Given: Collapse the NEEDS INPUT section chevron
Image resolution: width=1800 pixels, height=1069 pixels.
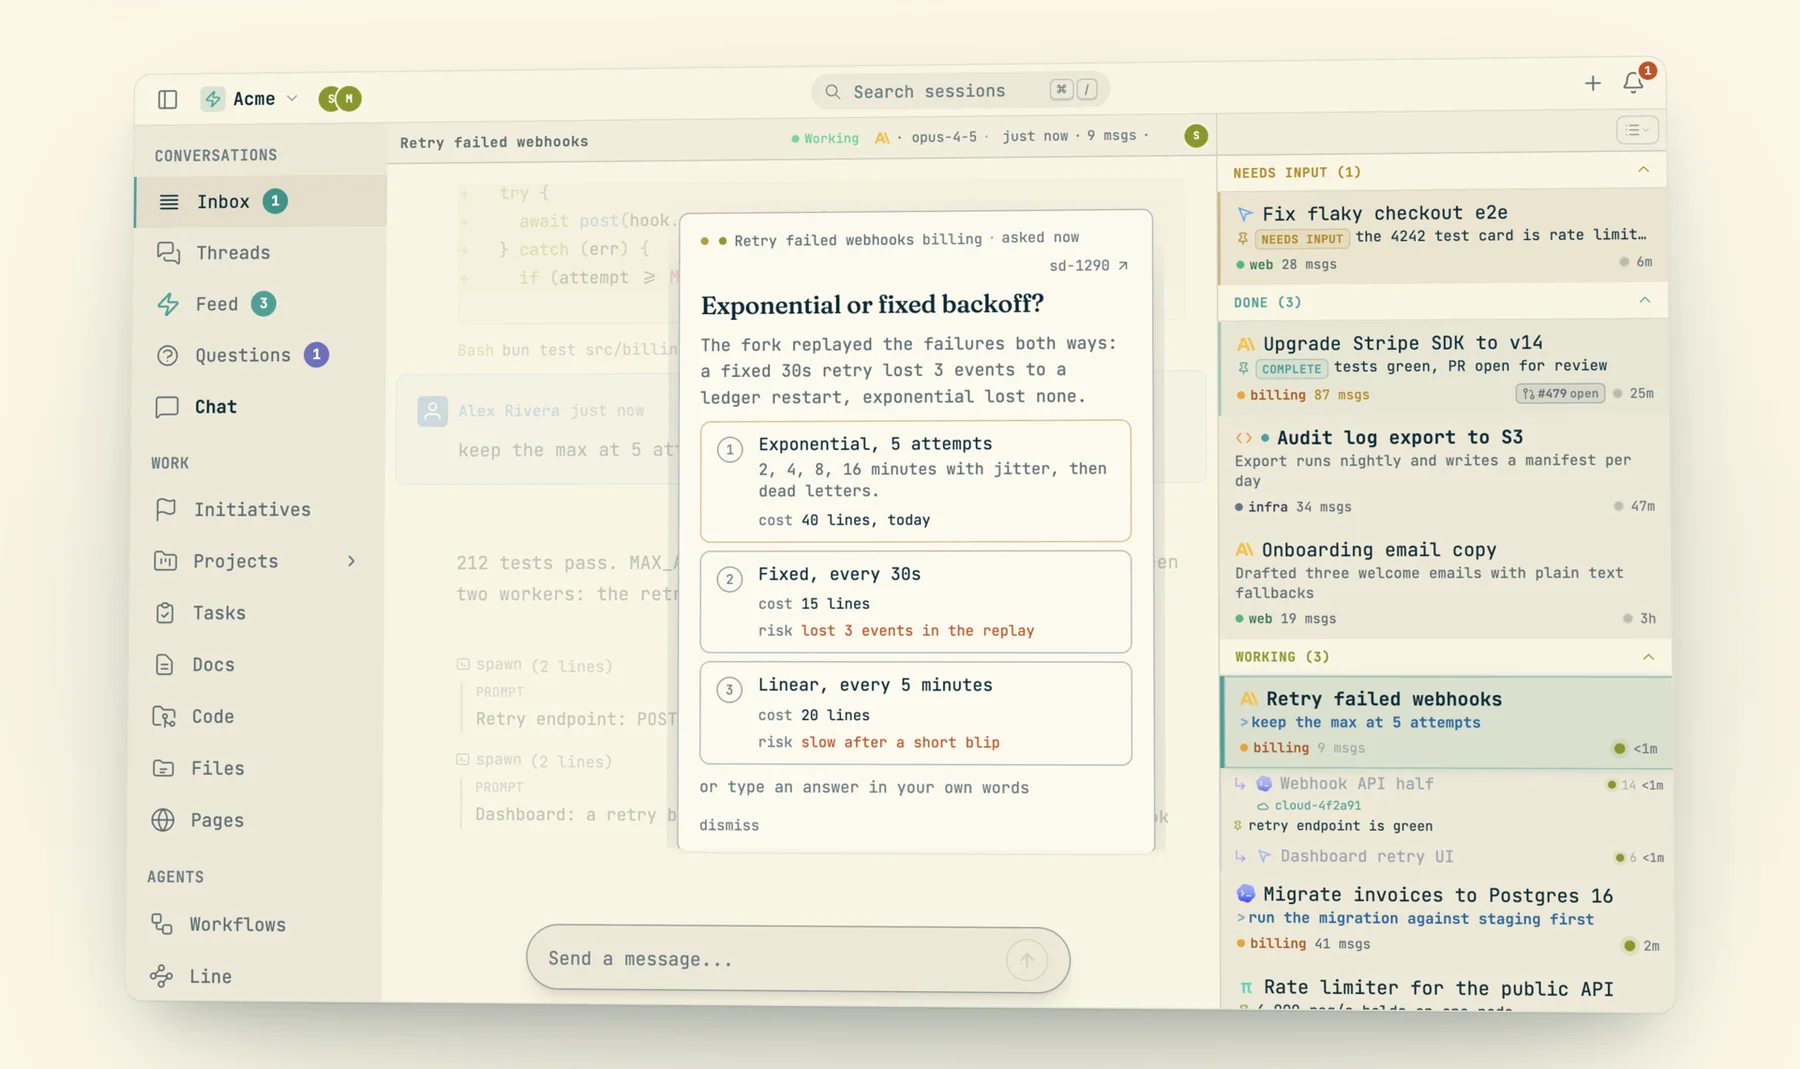Looking at the screenshot, I should [1643, 170].
